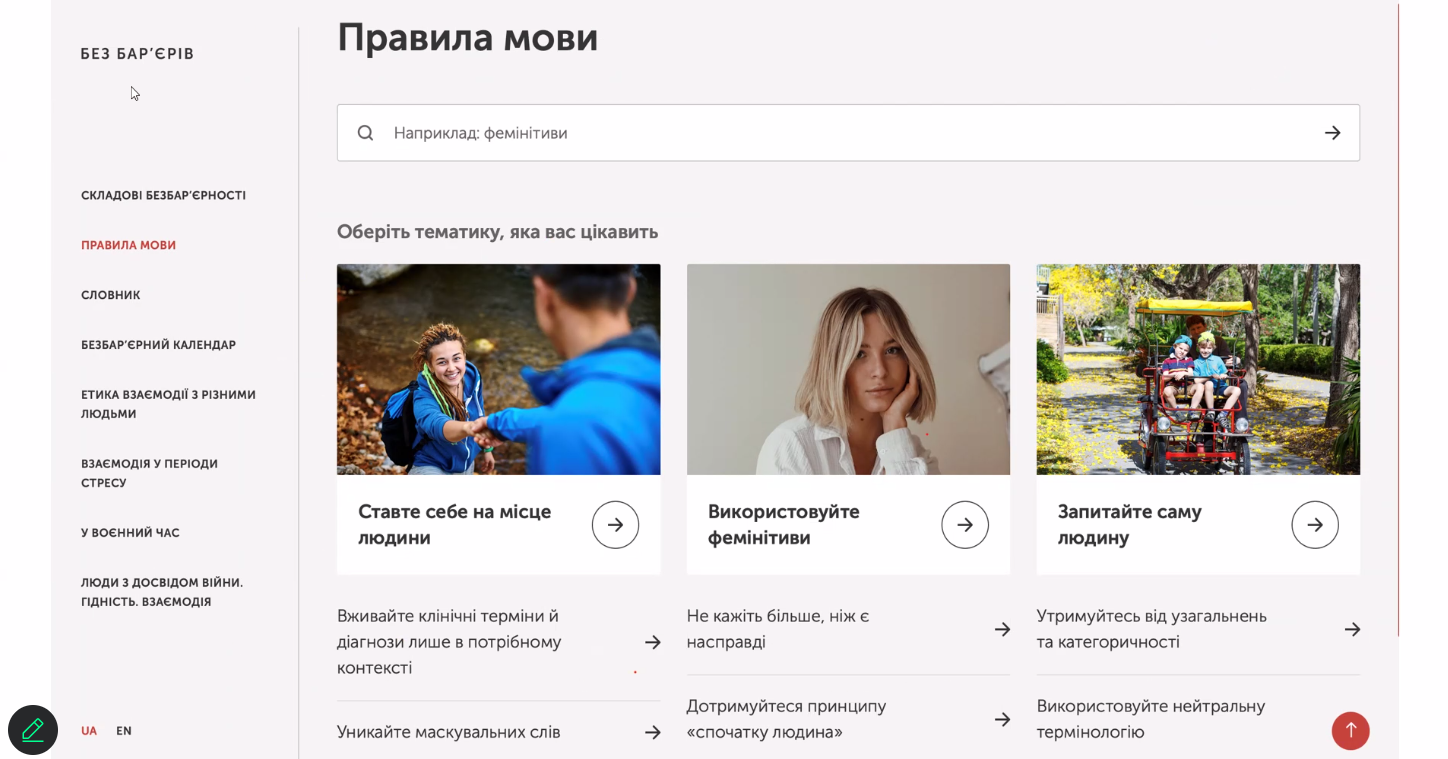Click circled arrow on 'Ставте себе на місце людини'
Image resolution: width=1448 pixels, height=759 pixels.
click(615, 525)
